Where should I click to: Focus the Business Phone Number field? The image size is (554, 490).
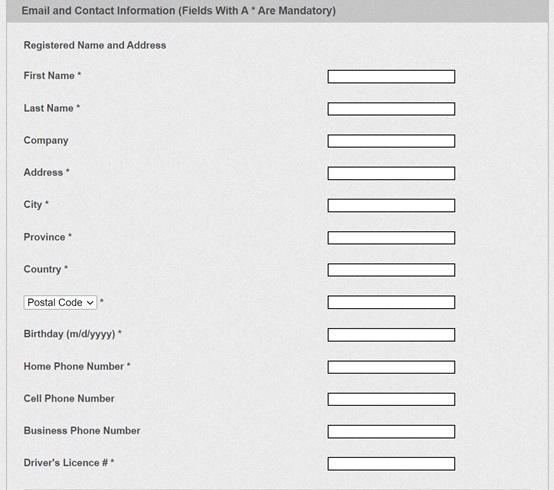pos(391,431)
